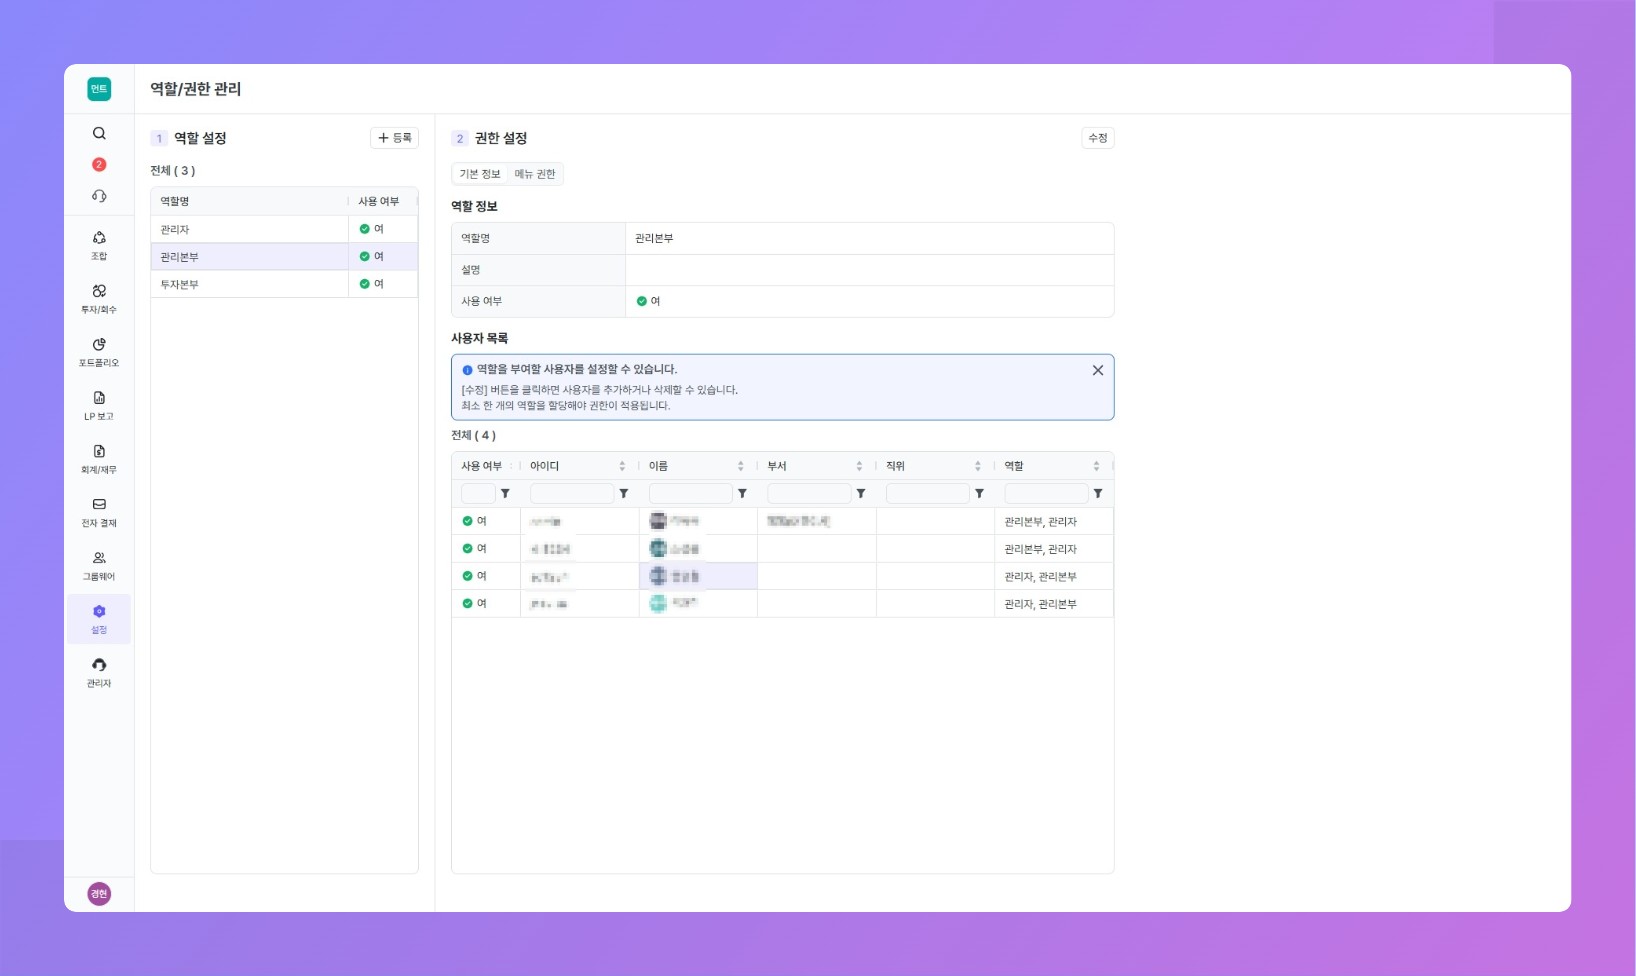Click the 관리본부 value in 역할 정보
Image resolution: width=1636 pixels, height=976 pixels.
654,238
